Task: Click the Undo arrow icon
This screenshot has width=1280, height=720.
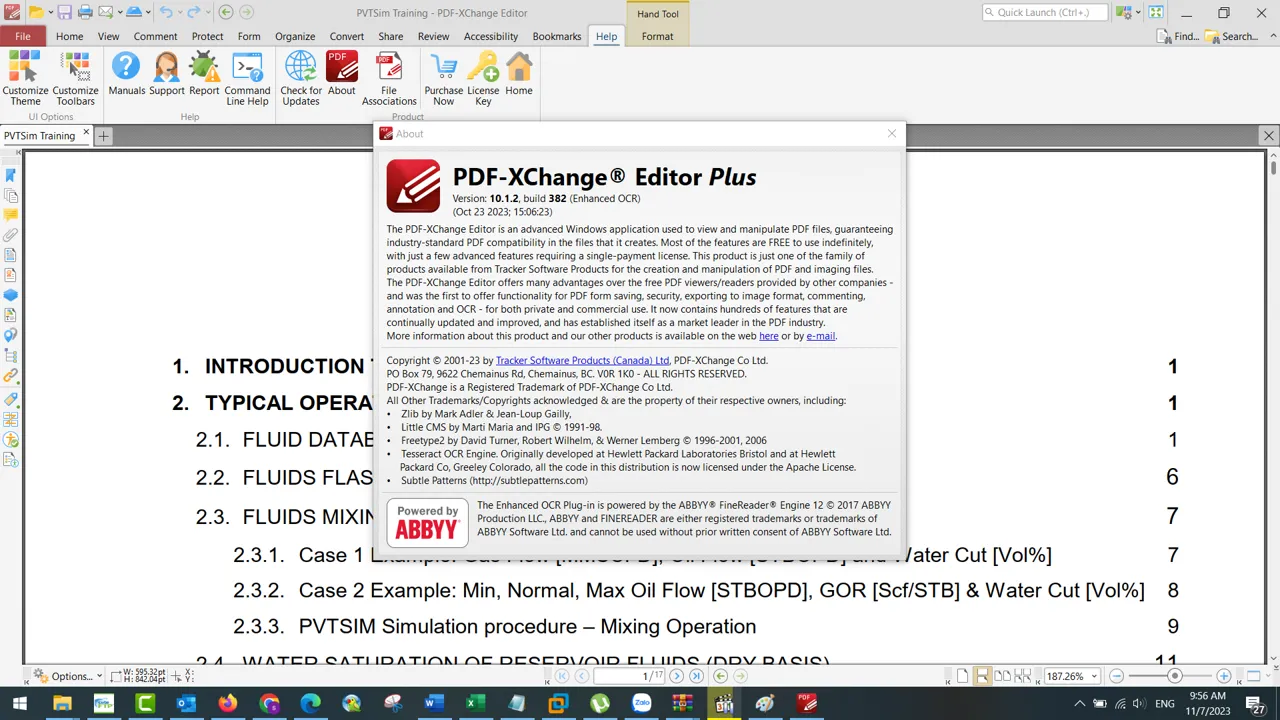Action: 166,12
